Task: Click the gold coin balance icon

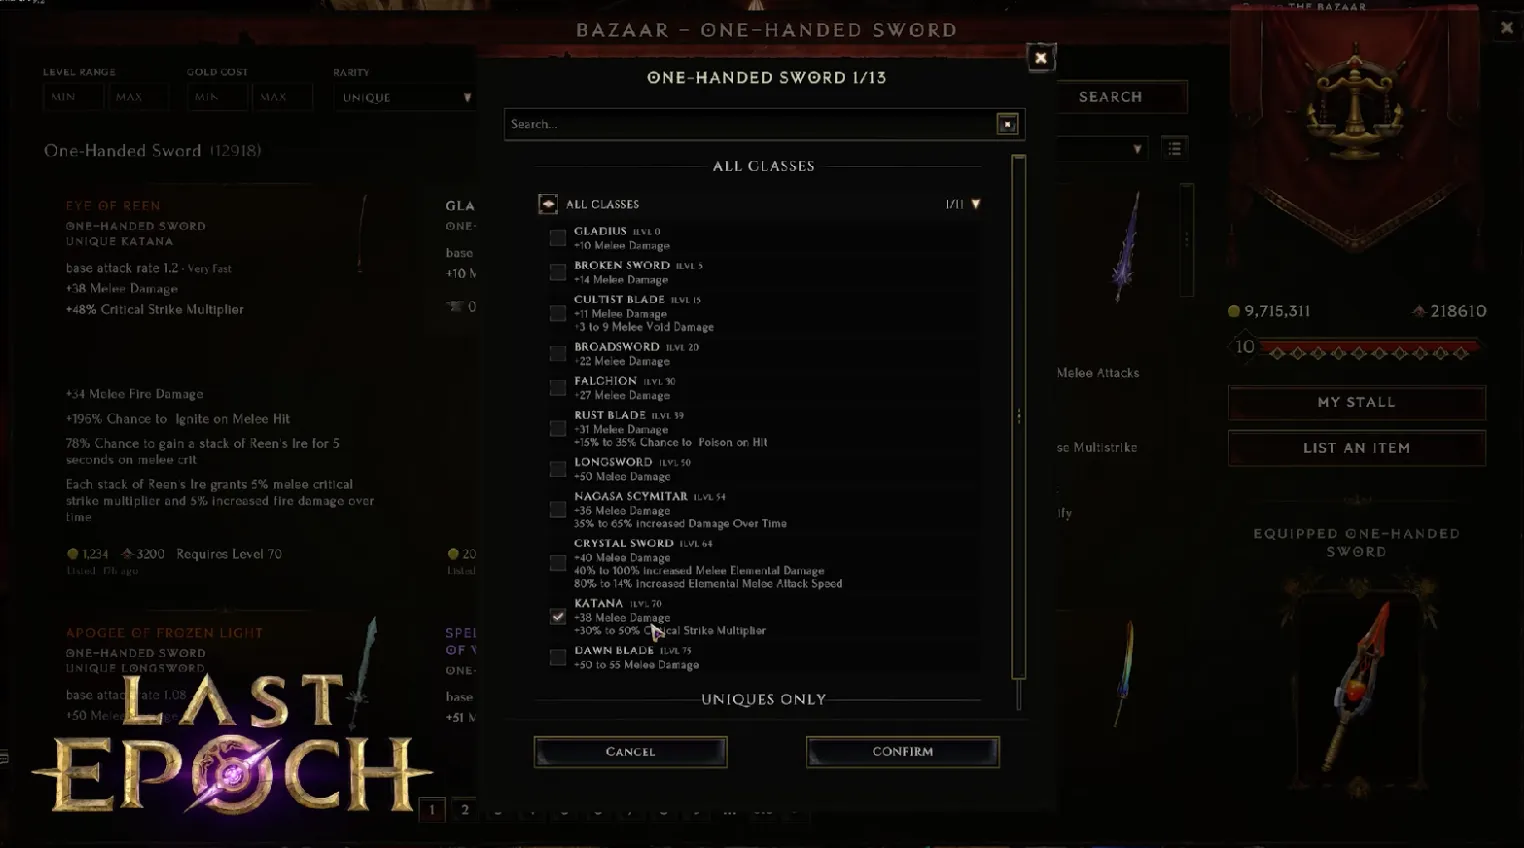Action: coord(1234,311)
